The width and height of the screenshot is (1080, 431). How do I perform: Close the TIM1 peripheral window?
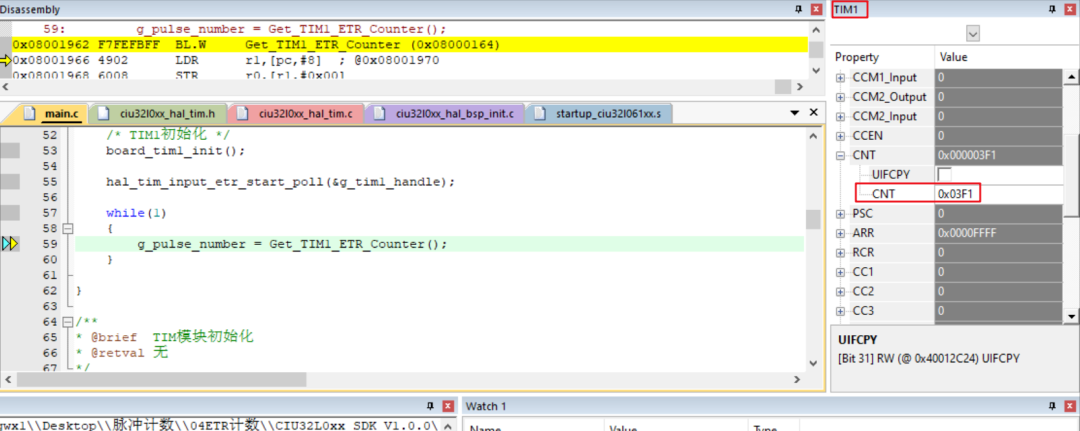point(1070,10)
